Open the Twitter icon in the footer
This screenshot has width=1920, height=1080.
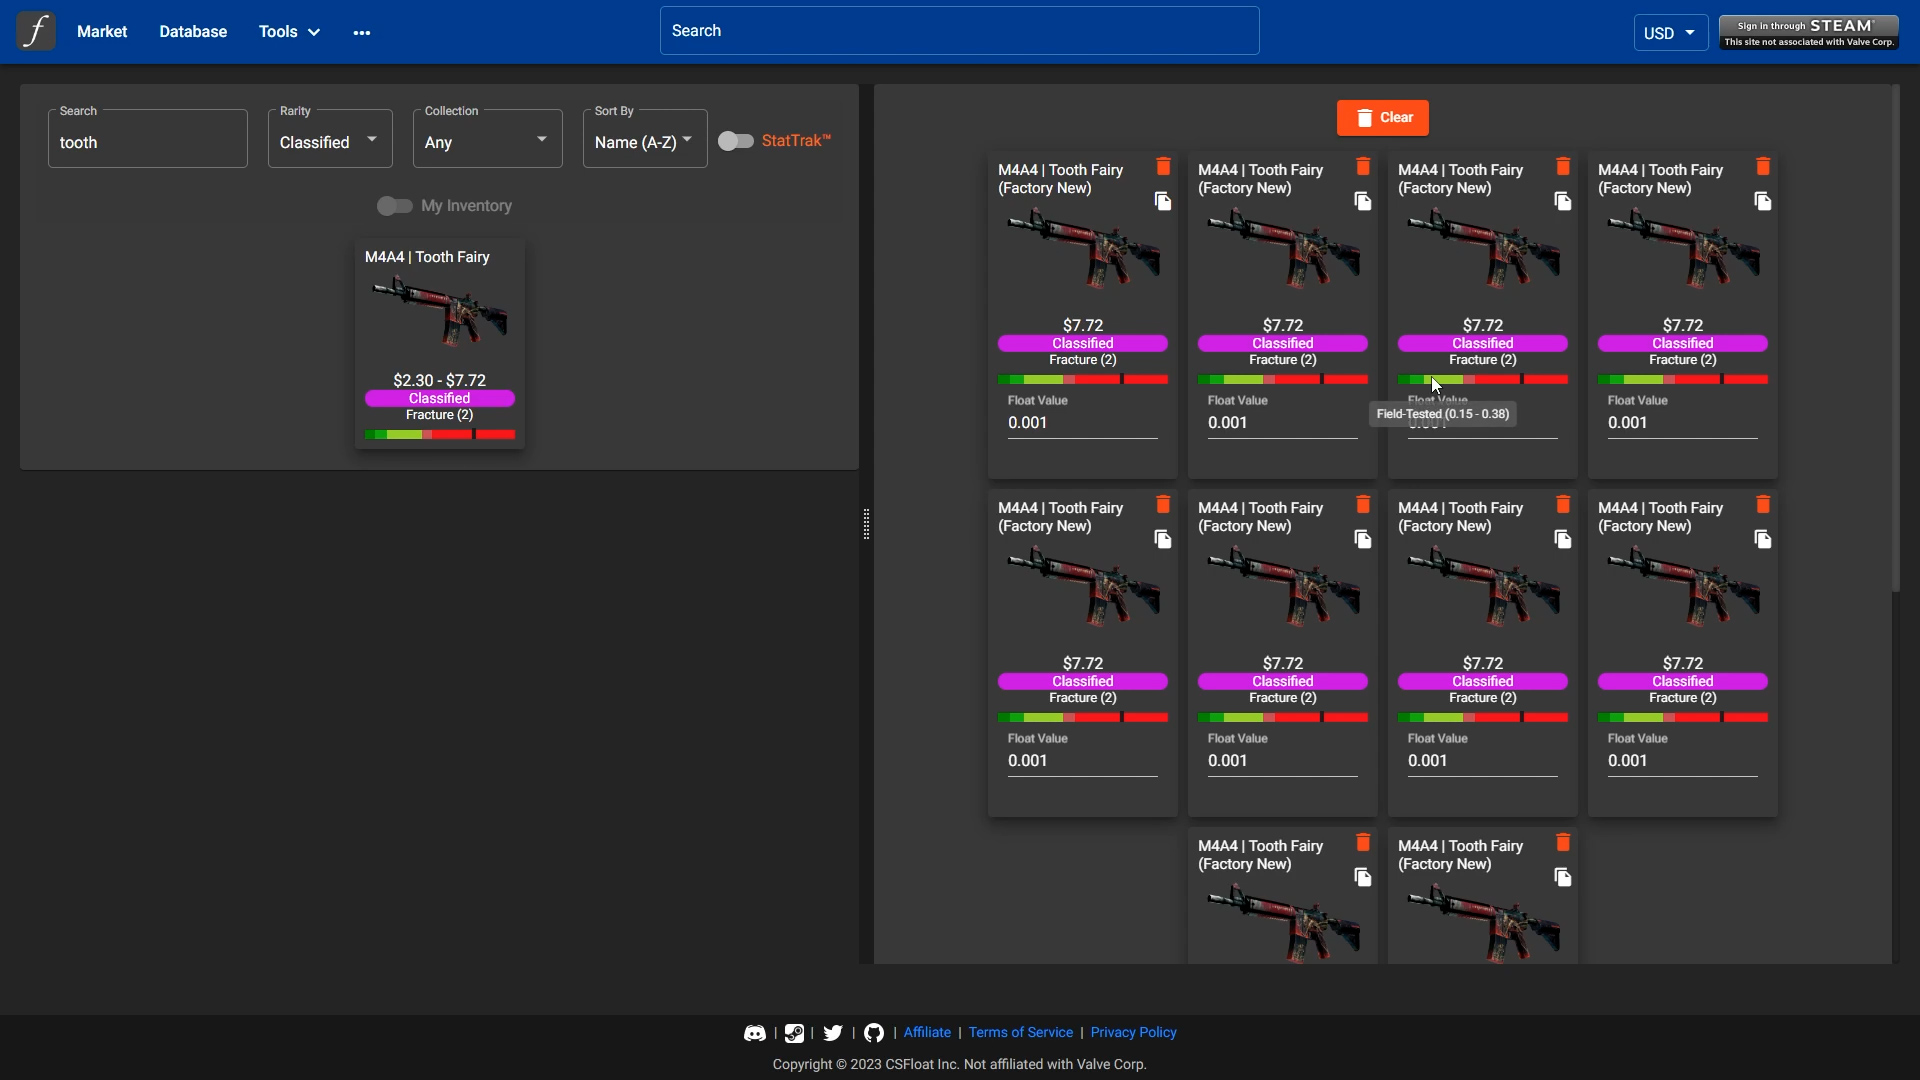coord(833,1033)
